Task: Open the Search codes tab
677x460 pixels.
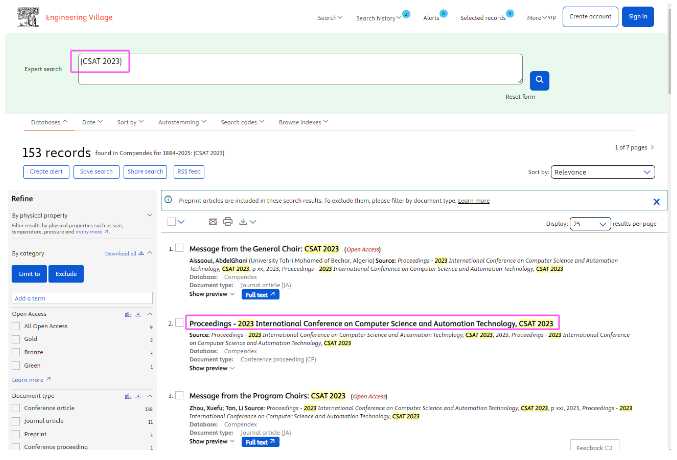Action: pos(242,122)
